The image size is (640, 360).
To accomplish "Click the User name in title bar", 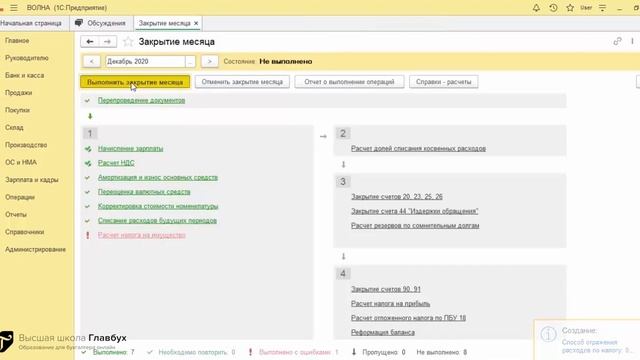I will click(586, 8).
